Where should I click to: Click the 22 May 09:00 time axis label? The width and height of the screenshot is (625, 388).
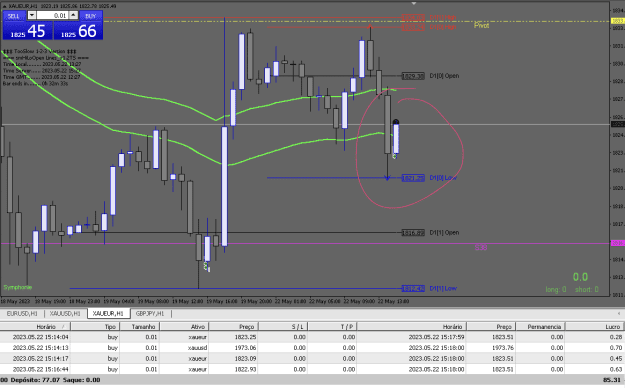(359, 301)
